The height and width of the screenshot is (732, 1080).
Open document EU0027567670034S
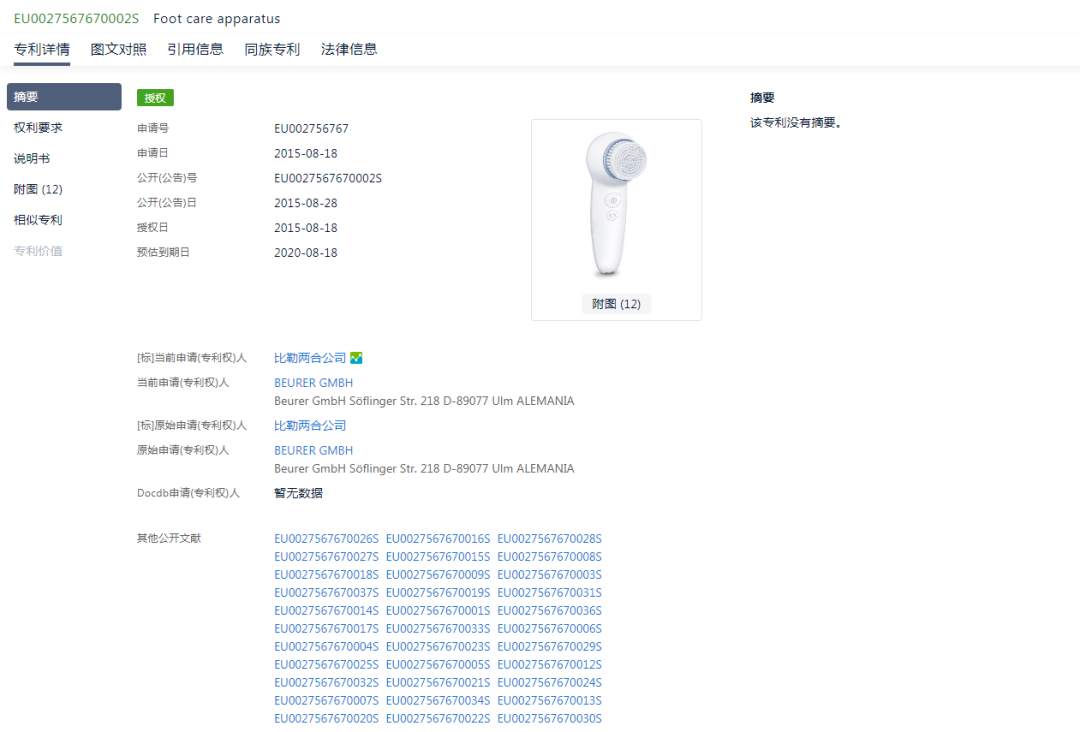pyautogui.click(x=438, y=700)
